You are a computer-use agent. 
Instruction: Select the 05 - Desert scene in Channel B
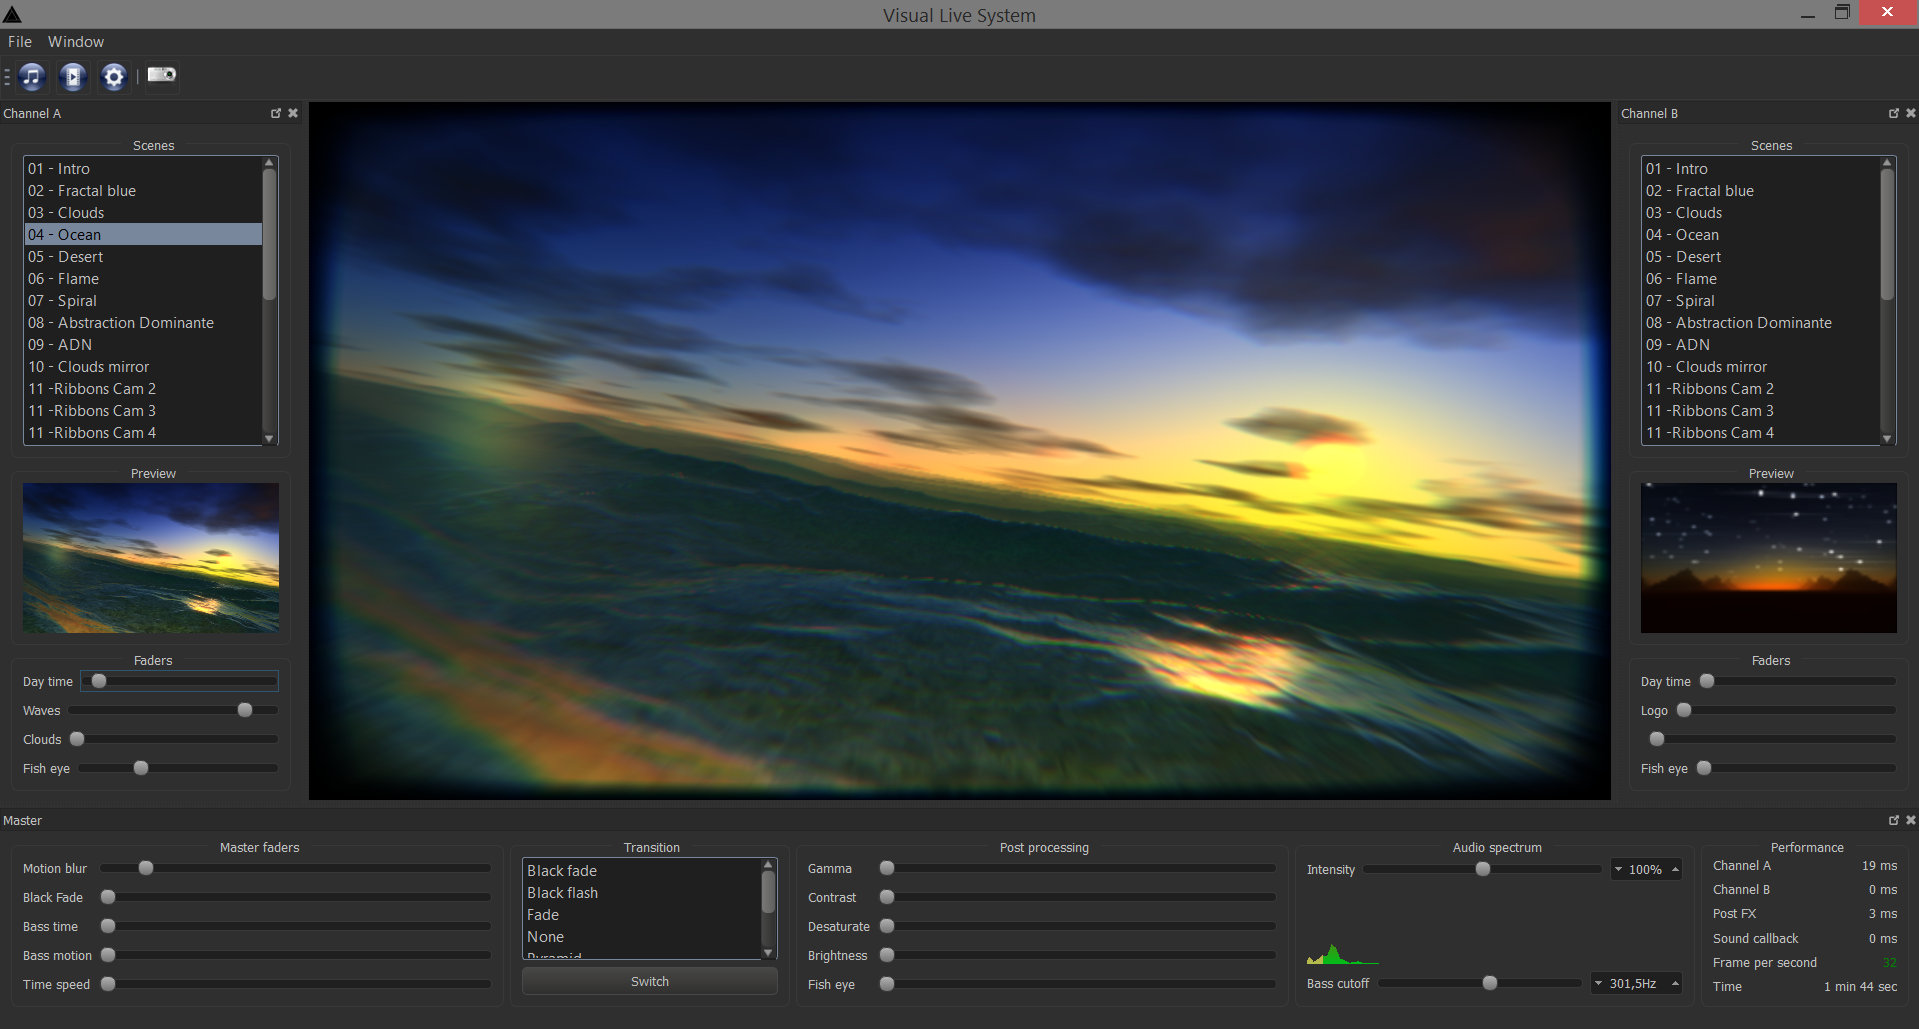point(1684,256)
